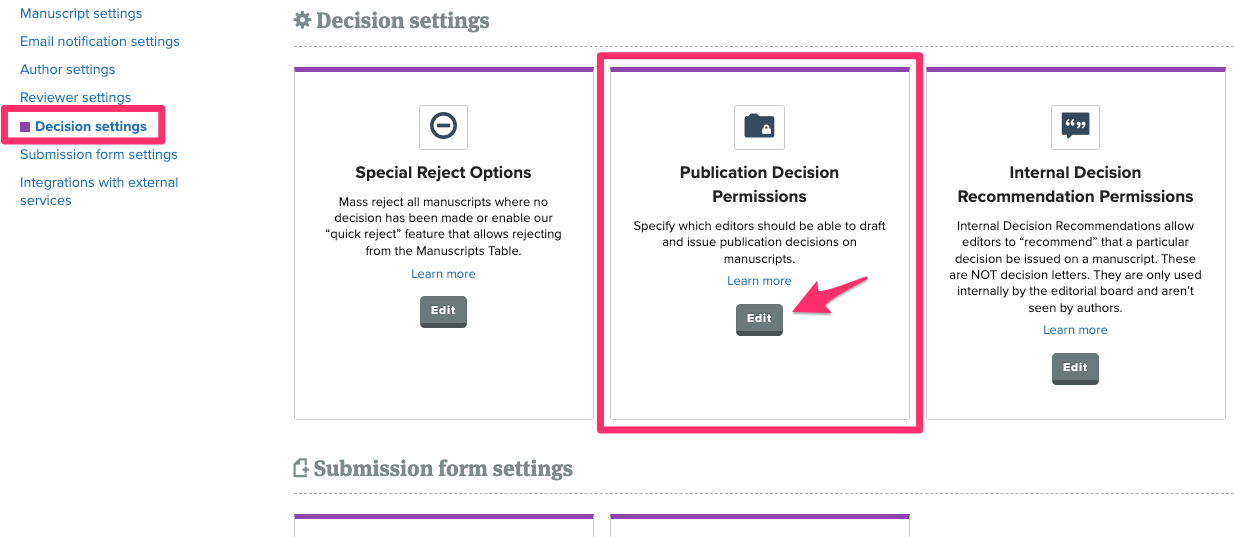Click the speech quote Internal Recommendation icon

[x=1075, y=127]
